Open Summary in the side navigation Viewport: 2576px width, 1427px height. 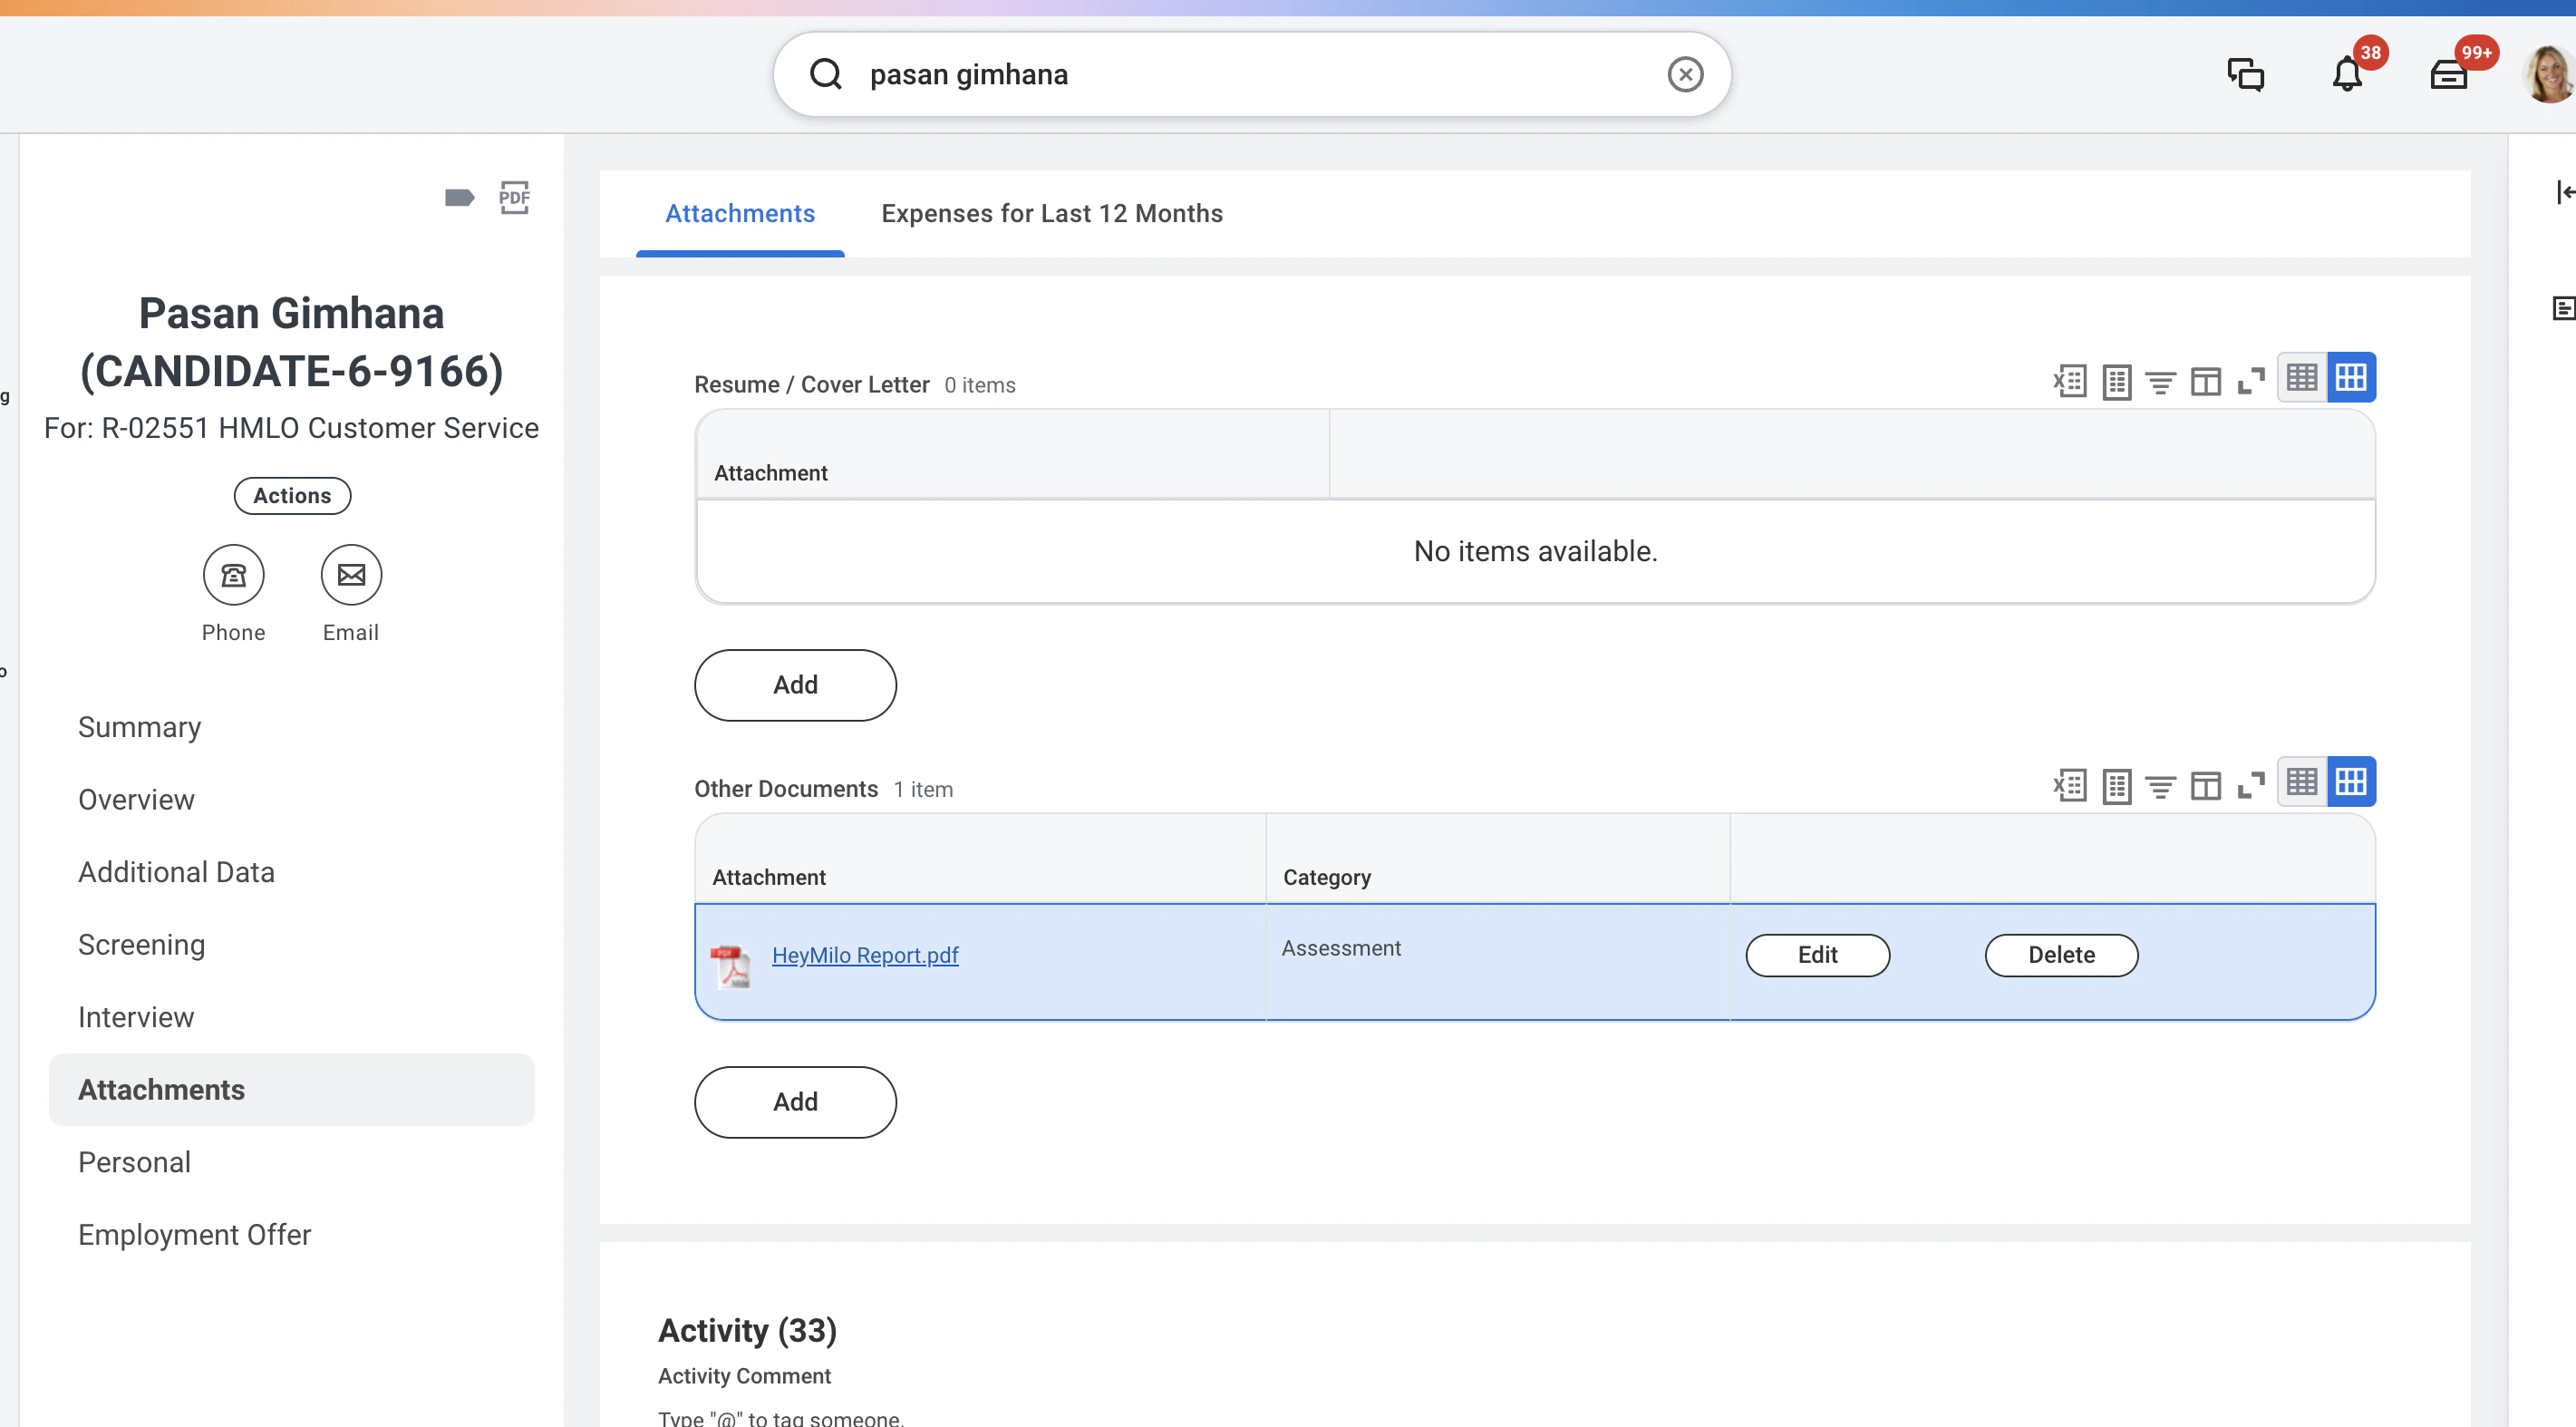pos(140,727)
